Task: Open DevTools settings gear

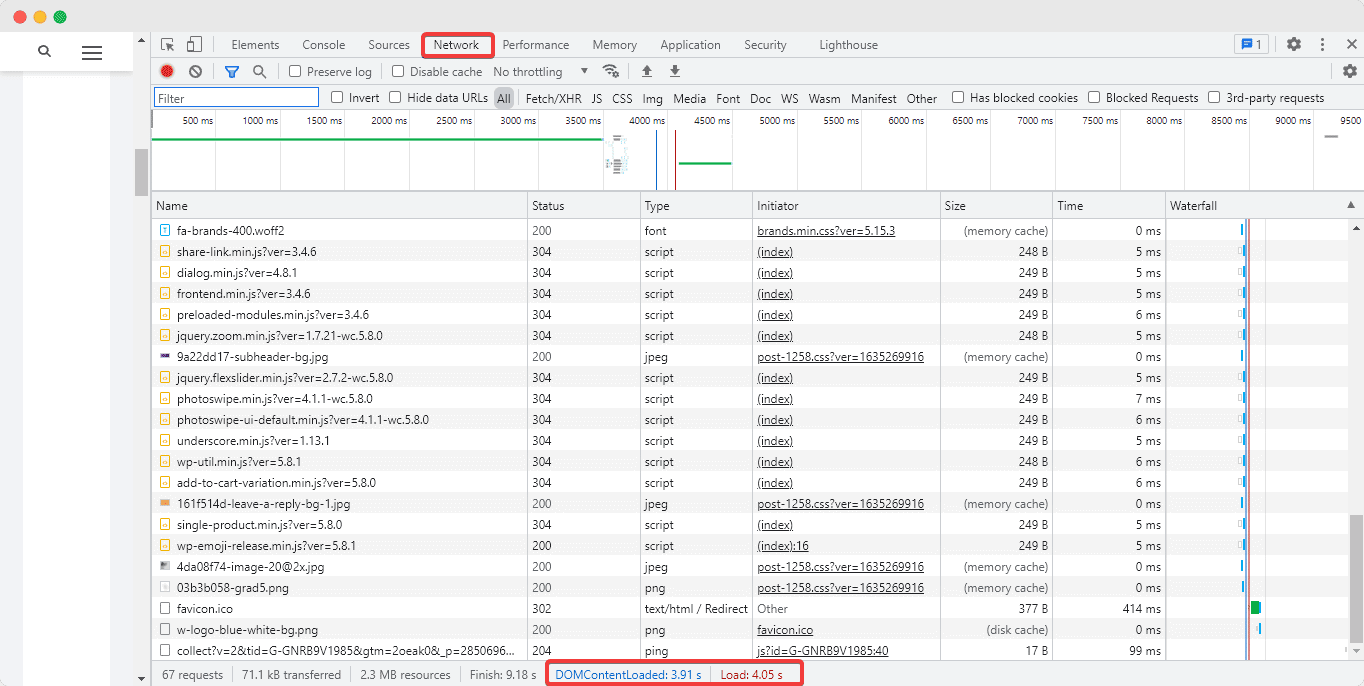Action: (x=1294, y=45)
